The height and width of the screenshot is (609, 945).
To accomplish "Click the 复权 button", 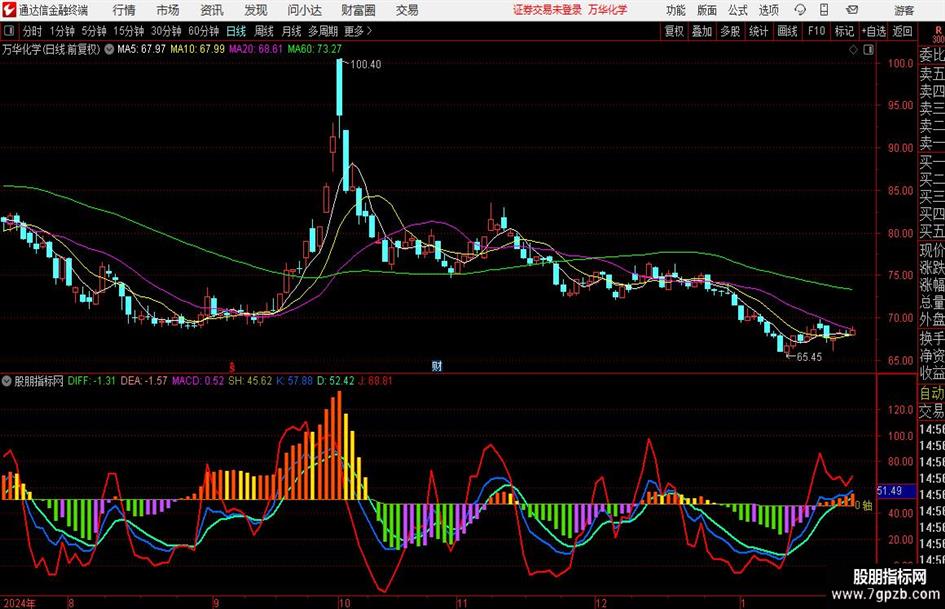I will click(x=674, y=31).
